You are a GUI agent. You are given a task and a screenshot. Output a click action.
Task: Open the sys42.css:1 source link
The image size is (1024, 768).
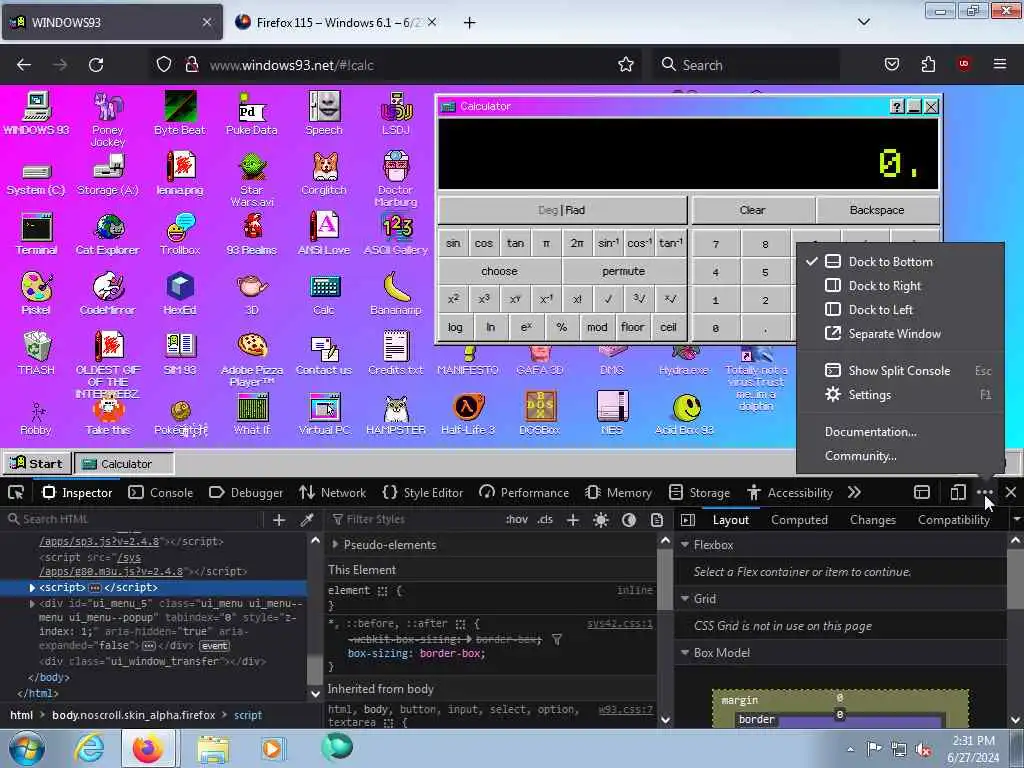619,624
